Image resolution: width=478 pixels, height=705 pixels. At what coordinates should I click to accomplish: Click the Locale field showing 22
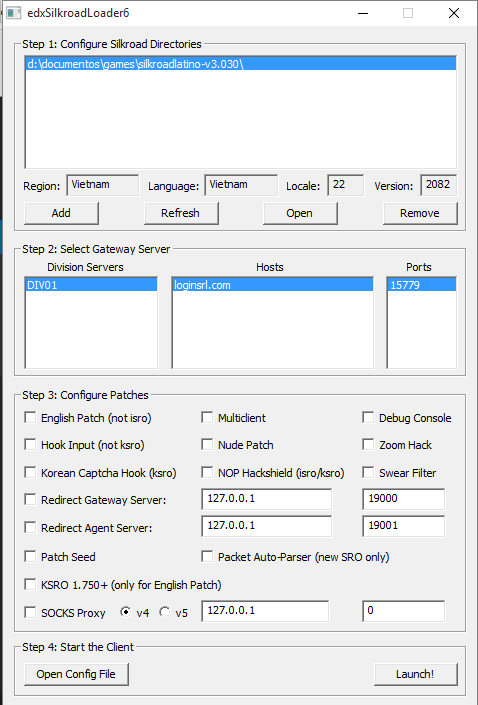pyautogui.click(x=345, y=185)
